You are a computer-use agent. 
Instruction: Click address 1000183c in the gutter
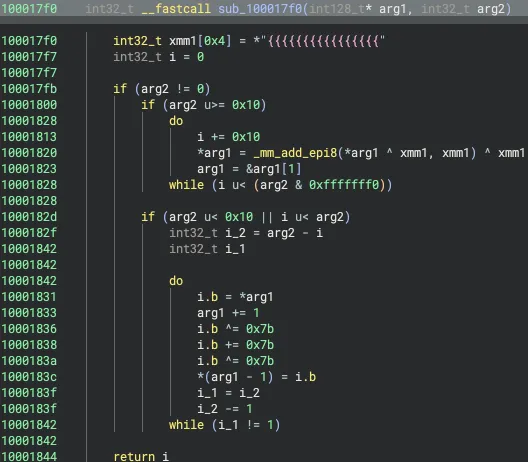tap(29, 377)
